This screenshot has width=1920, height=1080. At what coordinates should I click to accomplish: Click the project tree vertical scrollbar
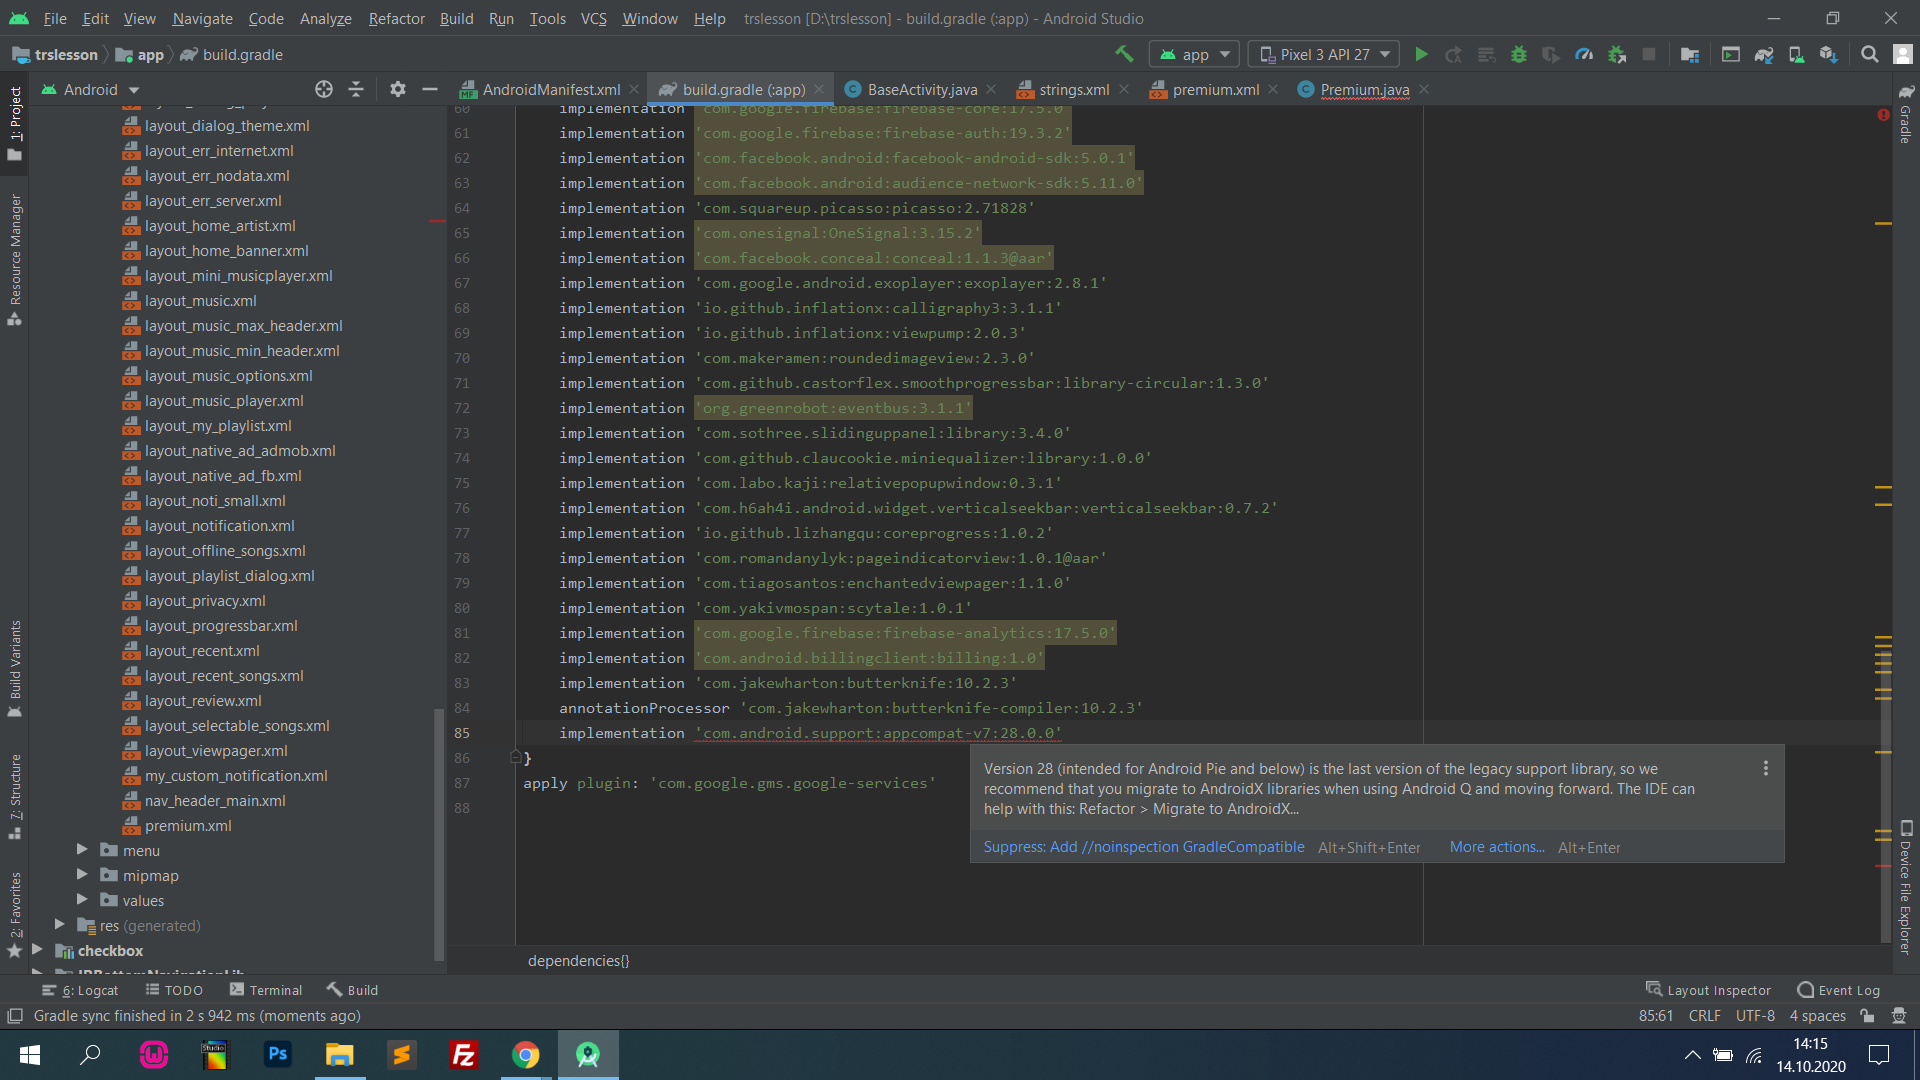pos(438,835)
